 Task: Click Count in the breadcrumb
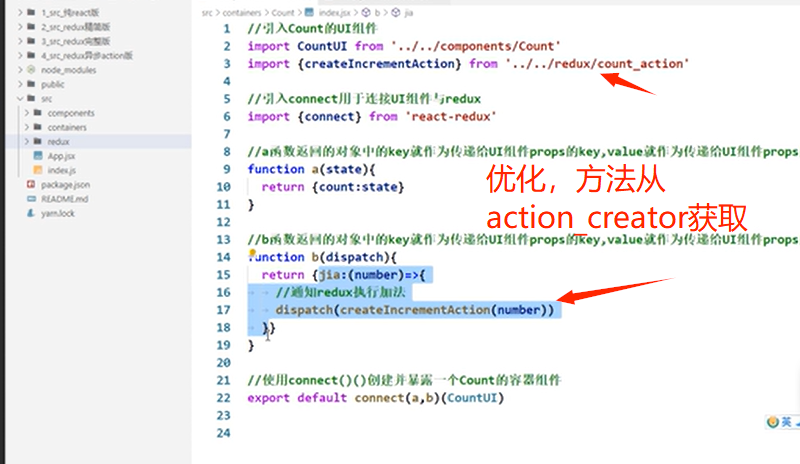pos(283,13)
